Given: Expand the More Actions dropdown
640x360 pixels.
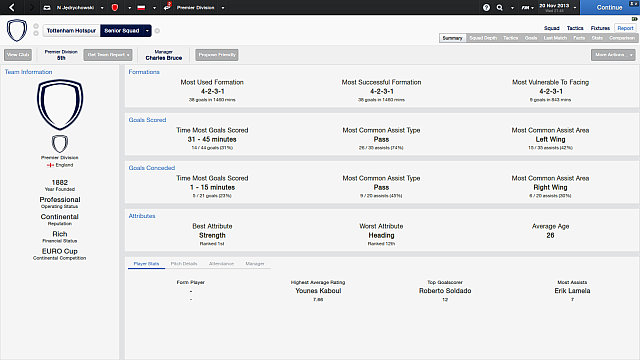Looking at the screenshot, I should (x=613, y=55).
